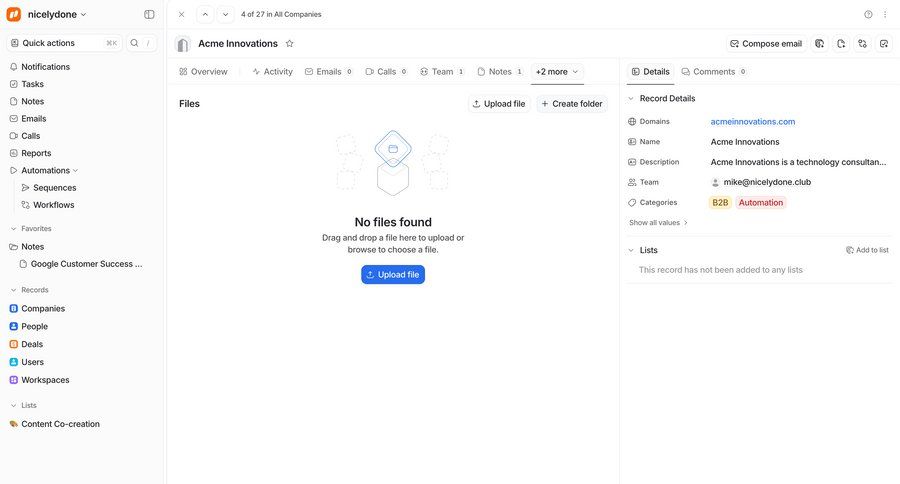The width and height of the screenshot is (900, 484).
Task: Click the last icon in record header
Action: [x=884, y=44]
